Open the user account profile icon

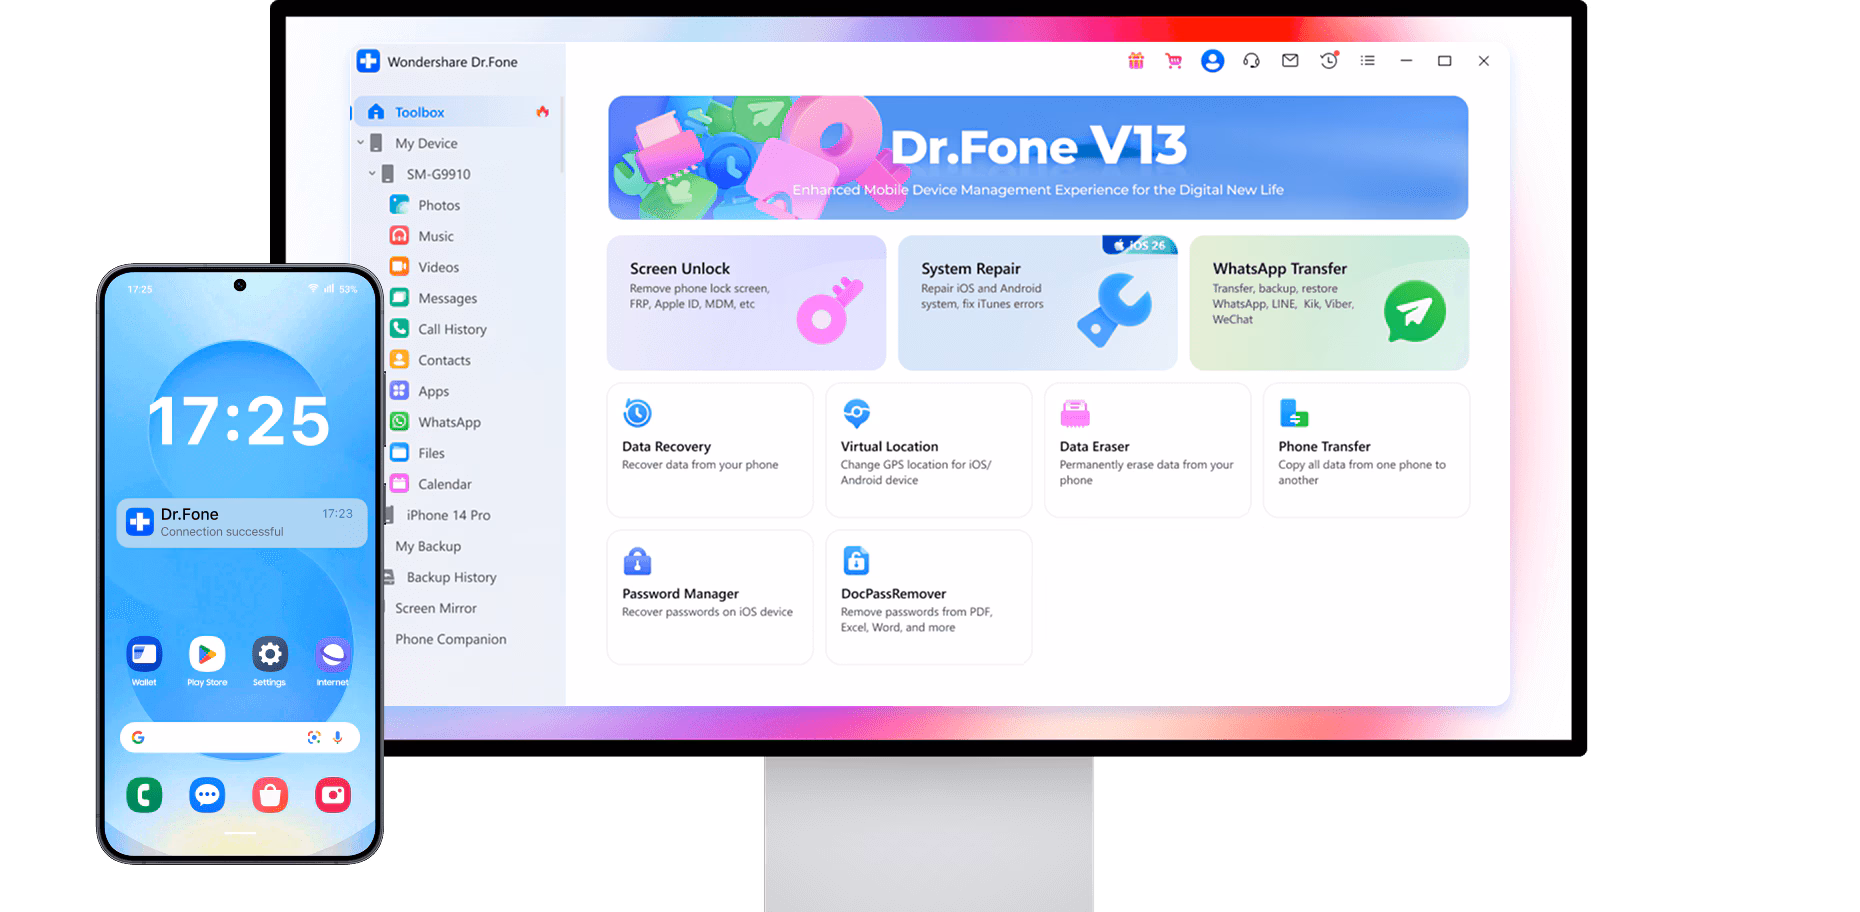[x=1212, y=61]
